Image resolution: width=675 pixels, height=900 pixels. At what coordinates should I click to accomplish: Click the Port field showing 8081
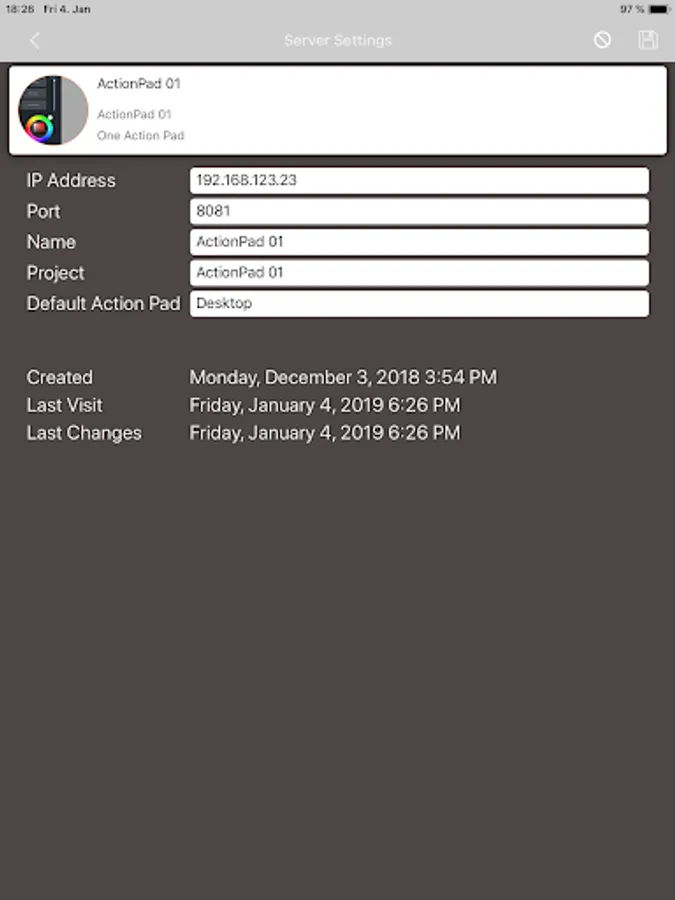[x=419, y=212]
